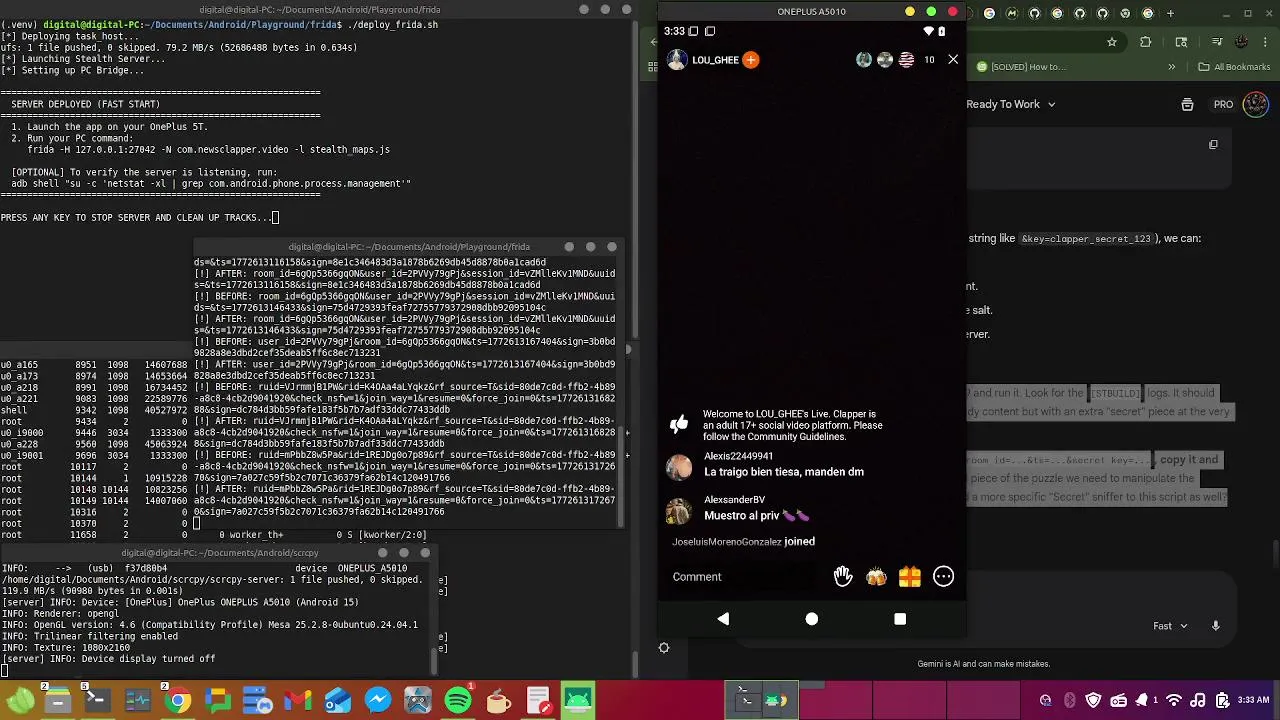
Task: Open the viewer count showing 10
Action: 929,60
